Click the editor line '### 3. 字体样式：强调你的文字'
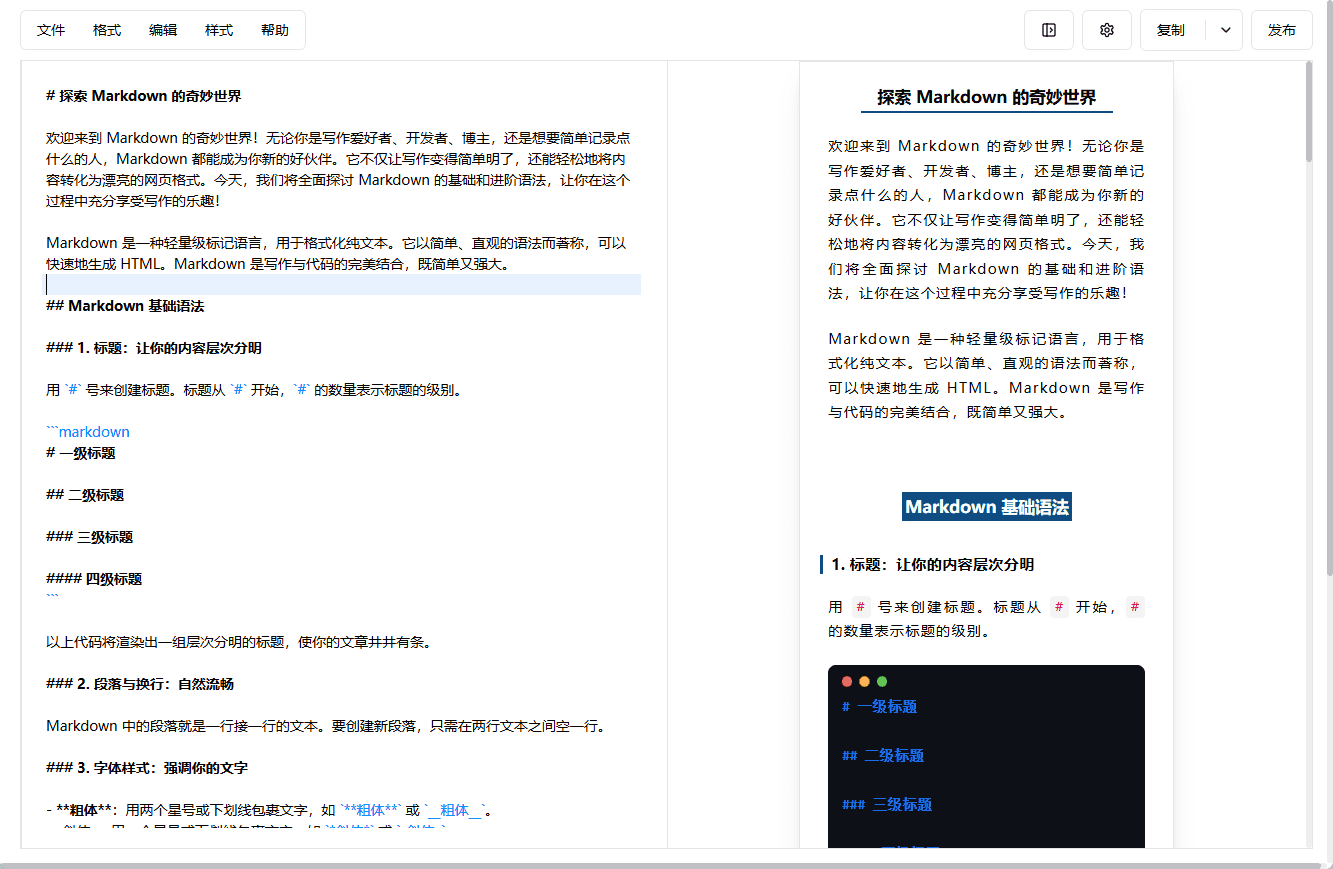This screenshot has height=869, width=1333. coord(147,768)
